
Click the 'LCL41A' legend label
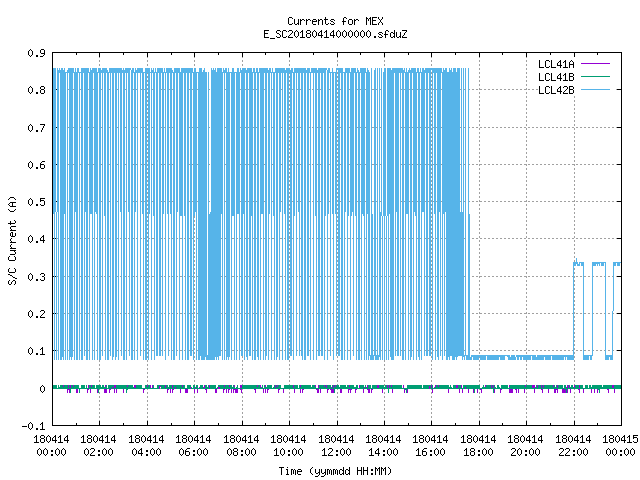556,64
